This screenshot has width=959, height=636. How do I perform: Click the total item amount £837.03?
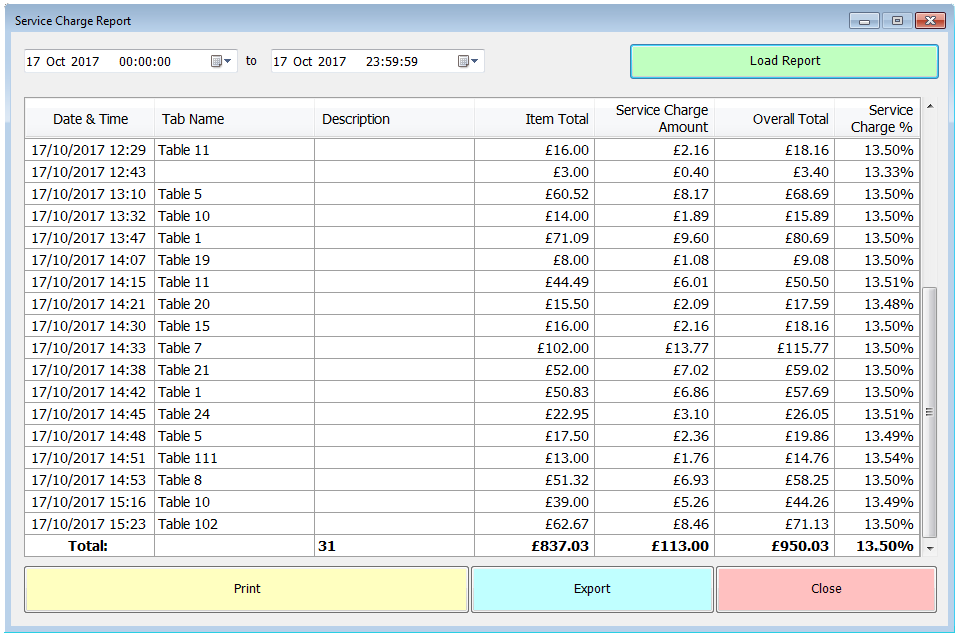point(535,546)
